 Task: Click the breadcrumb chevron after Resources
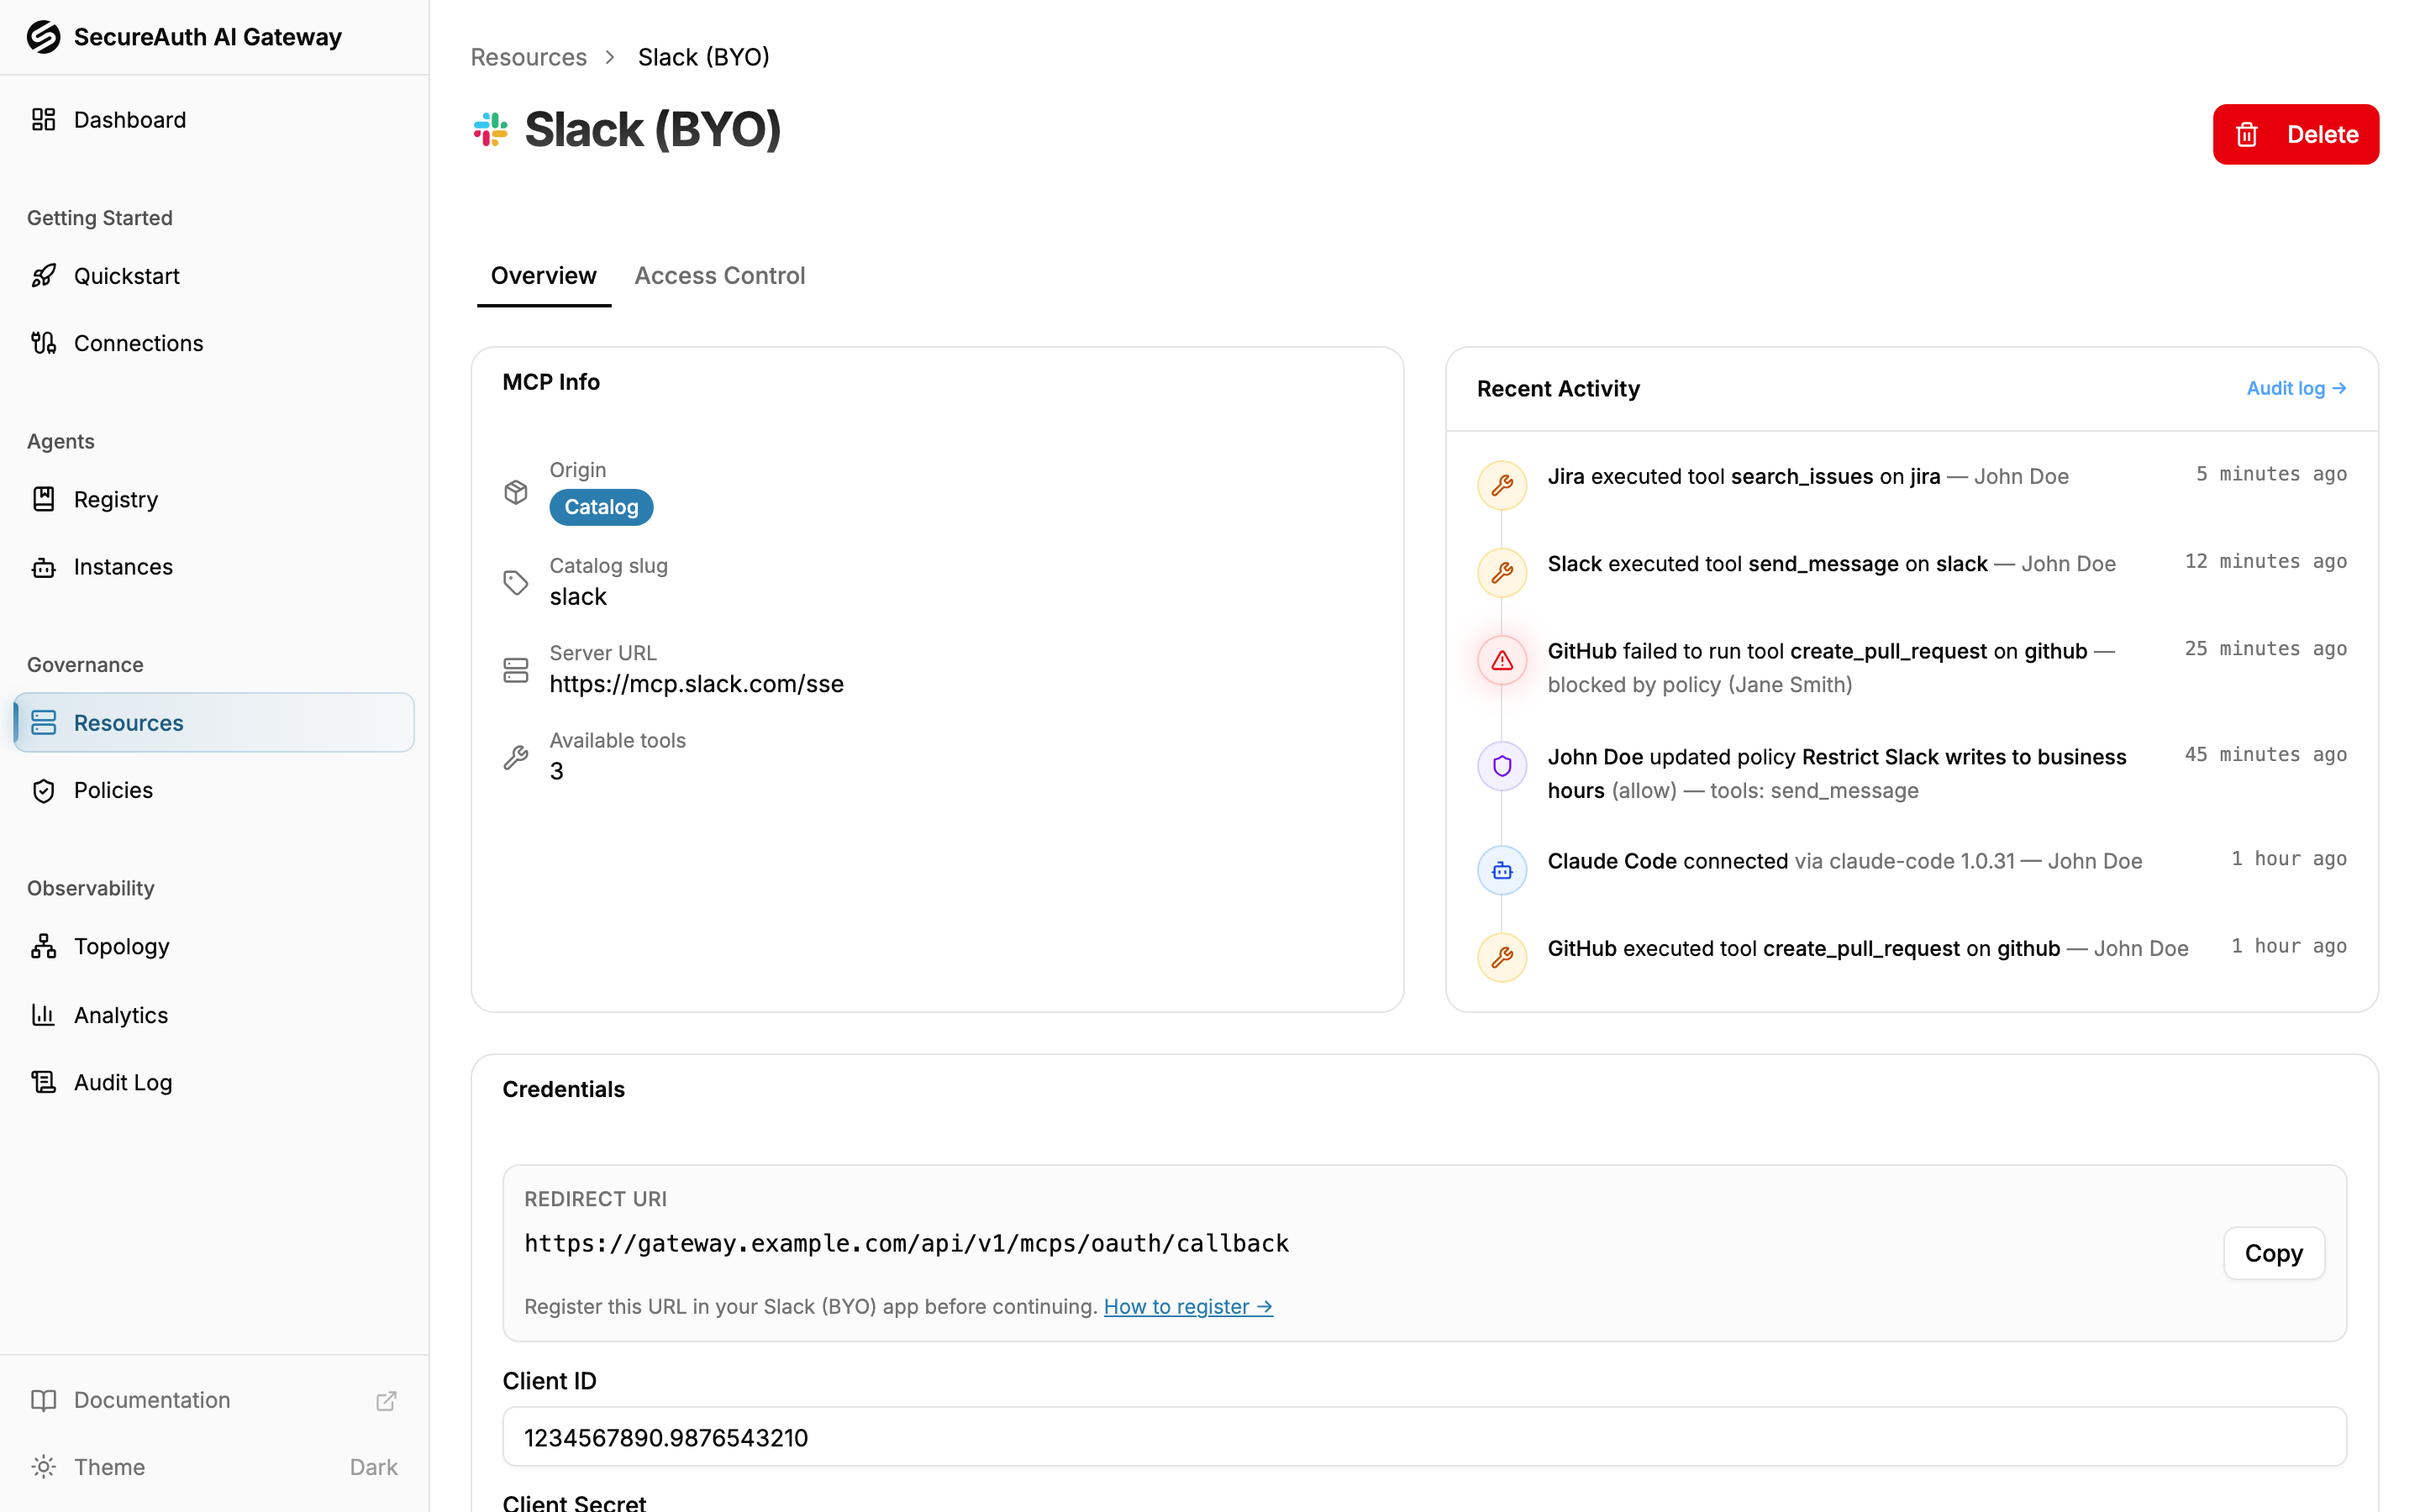click(611, 57)
